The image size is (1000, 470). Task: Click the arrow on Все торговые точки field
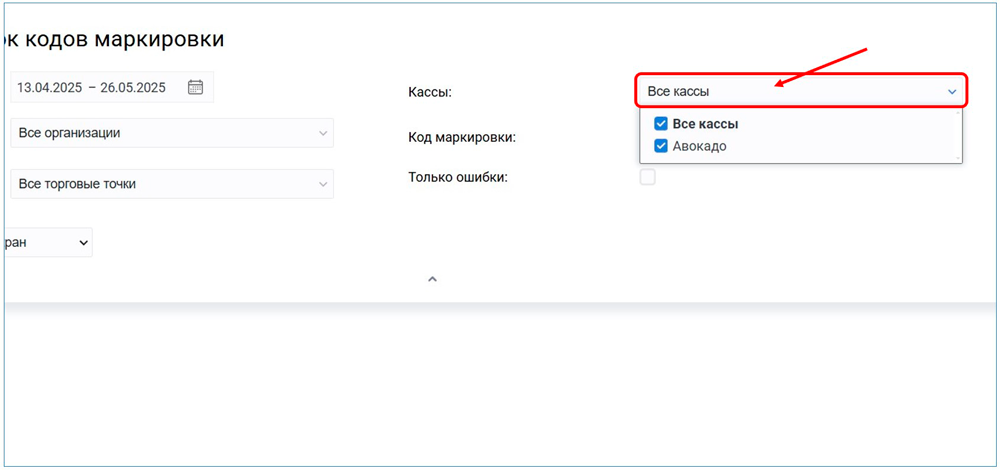tap(322, 184)
